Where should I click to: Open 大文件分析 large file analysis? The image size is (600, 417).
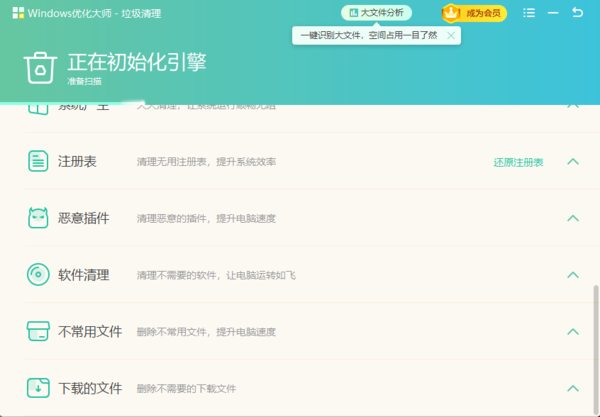pos(377,13)
